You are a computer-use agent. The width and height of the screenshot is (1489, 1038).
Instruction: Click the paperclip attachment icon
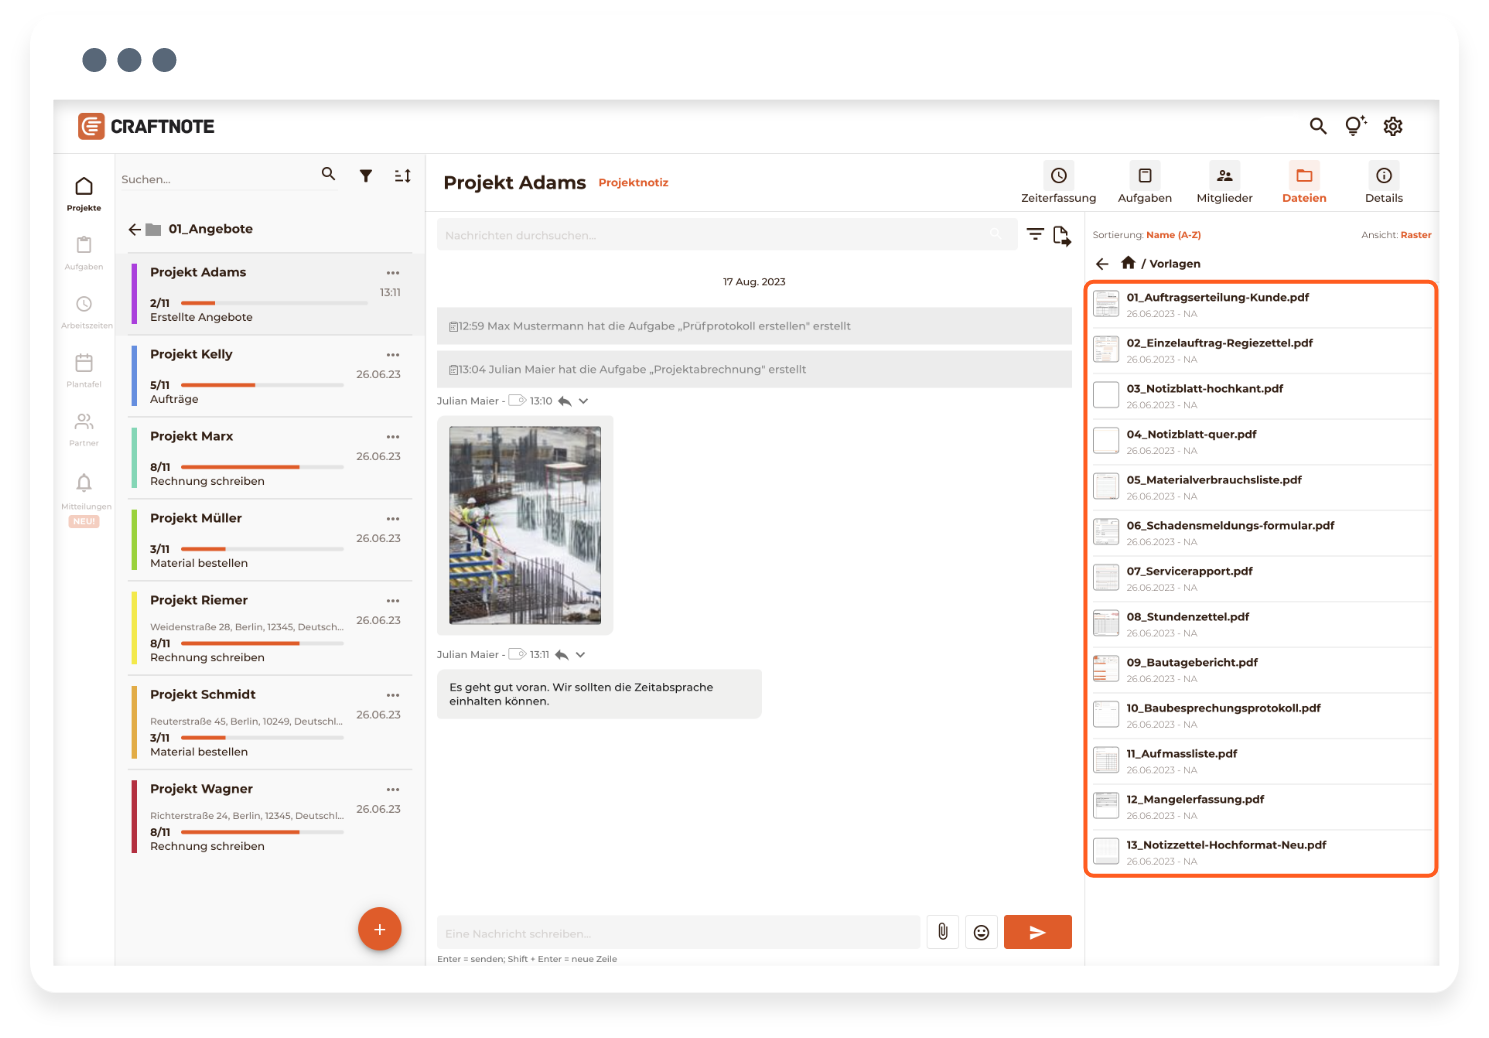[x=942, y=932]
